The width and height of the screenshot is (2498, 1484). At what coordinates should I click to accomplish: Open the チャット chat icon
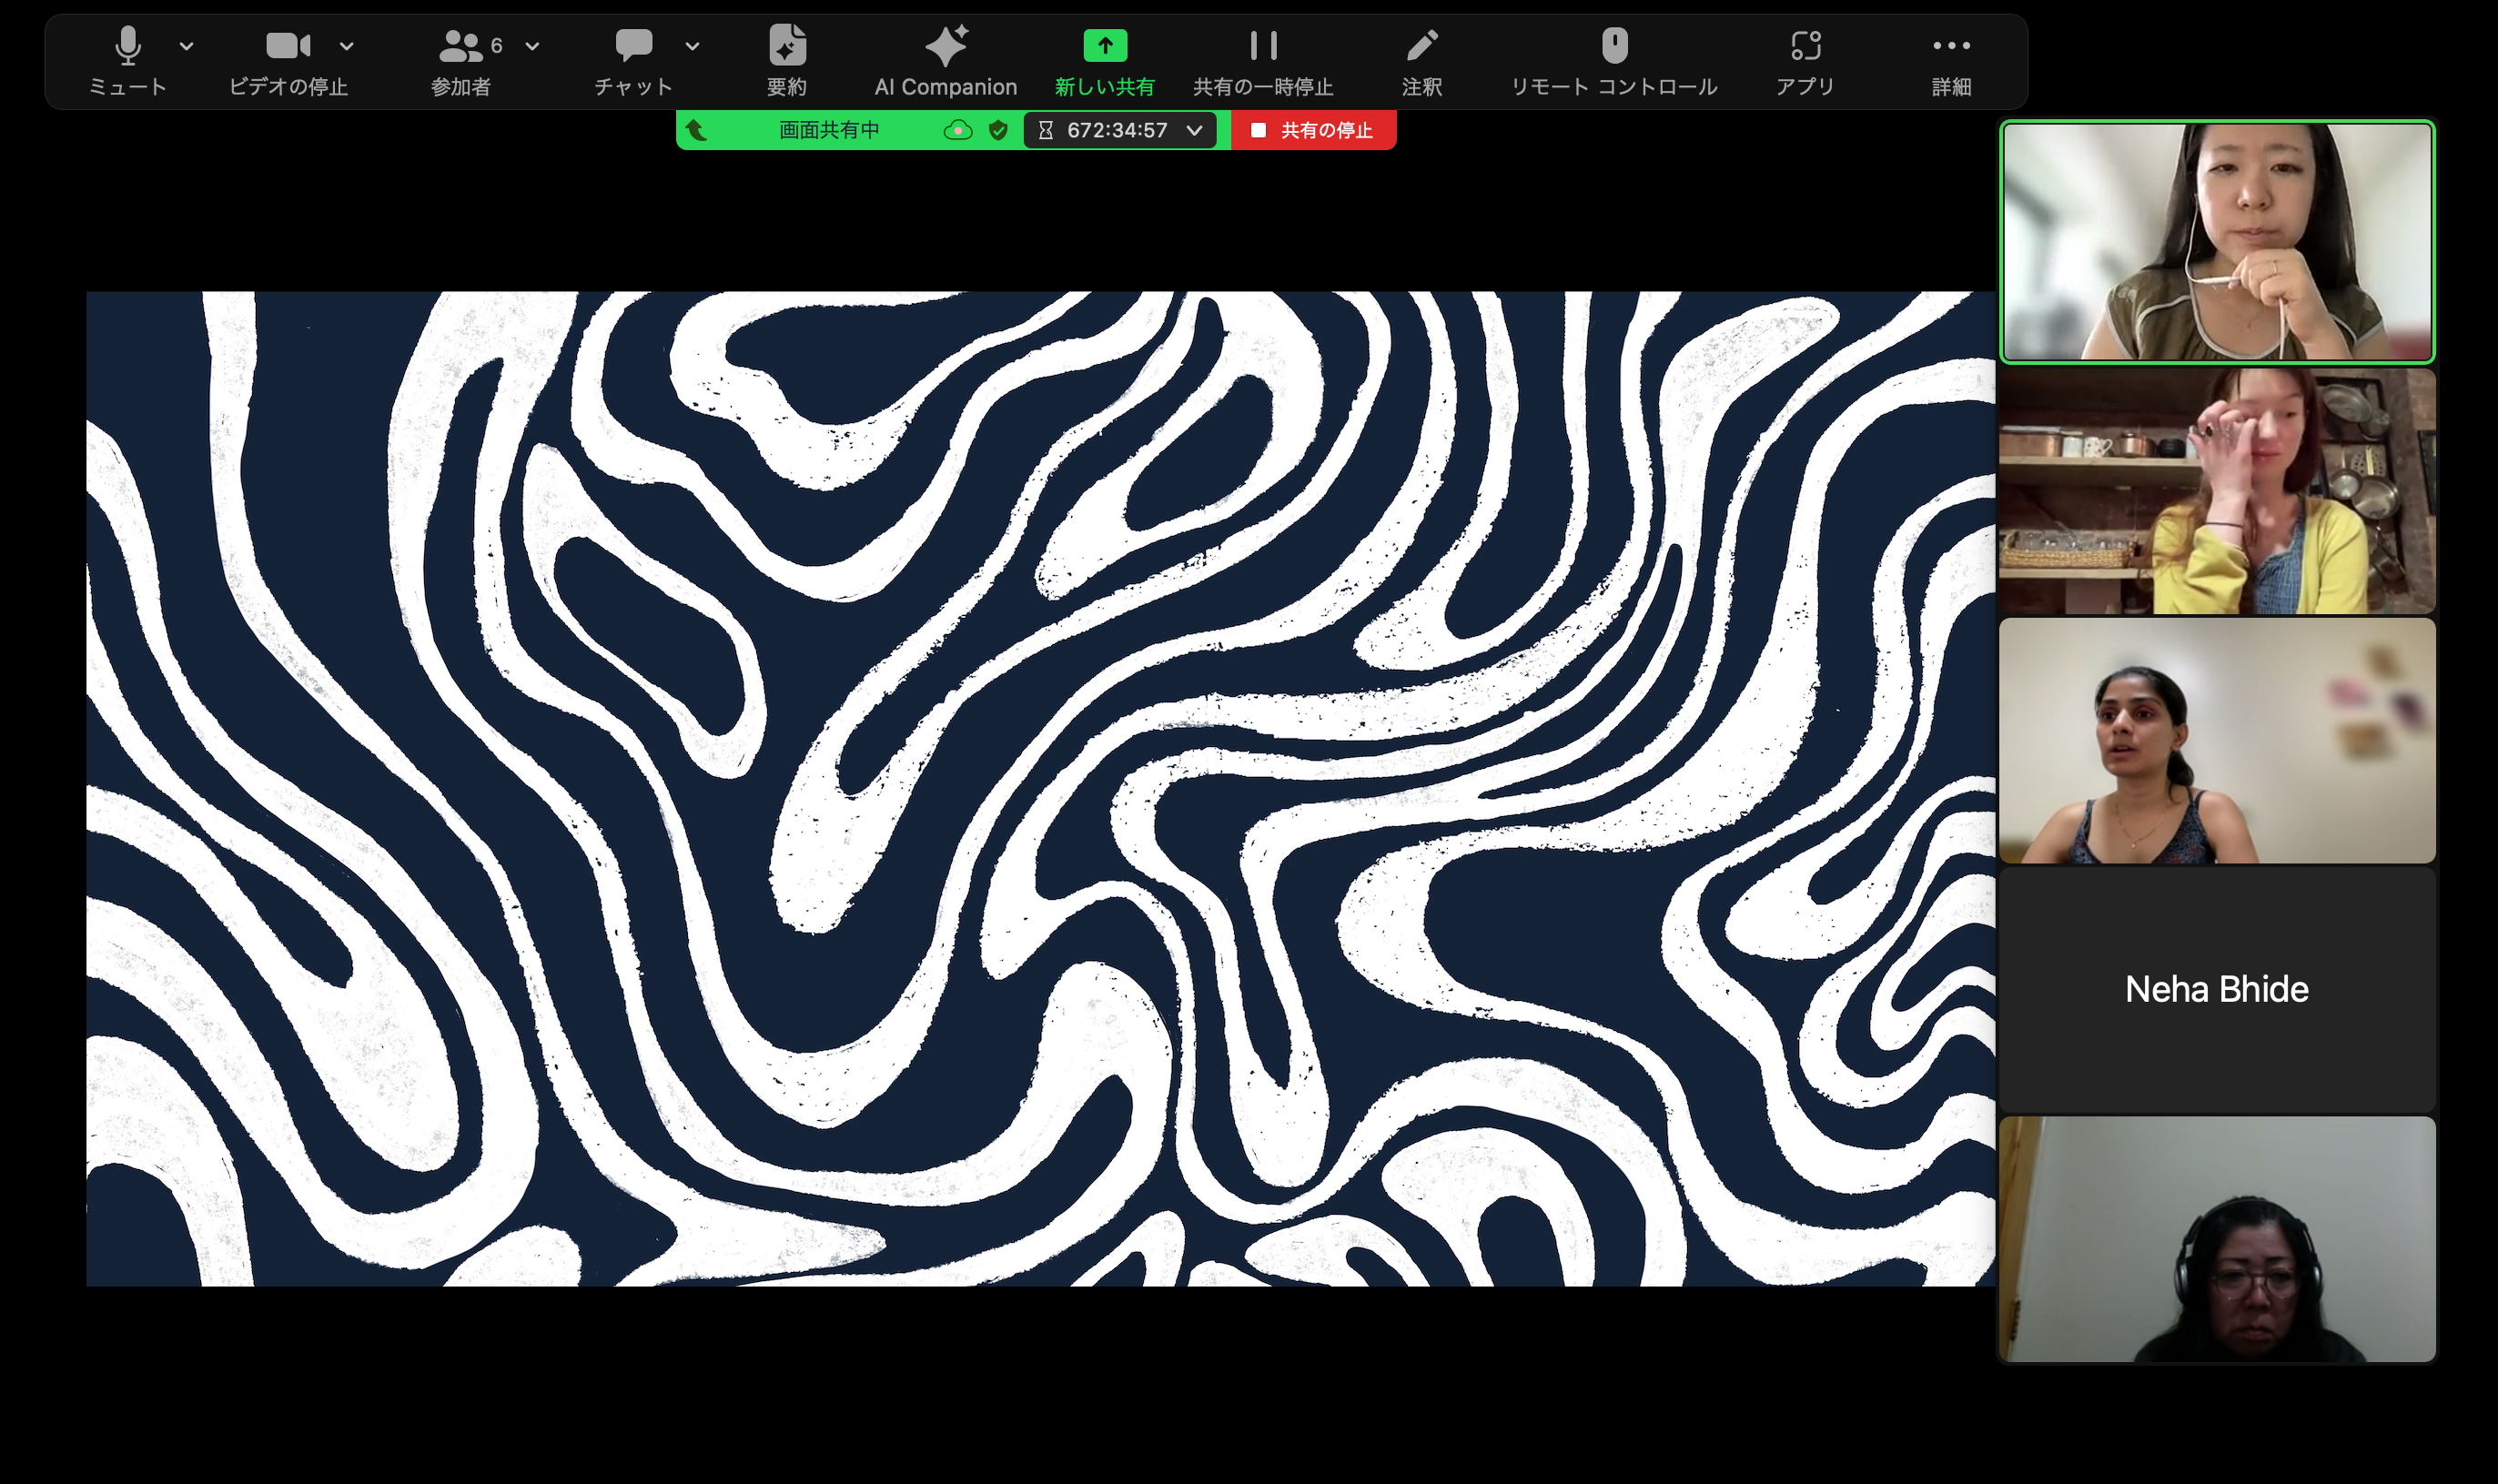coord(633,45)
